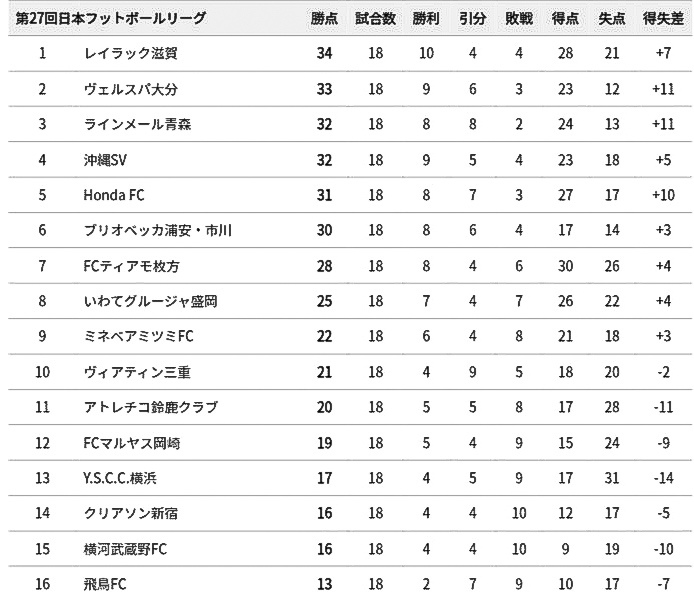Select the 得点 column header
This screenshot has width=694, height=599.
[x=565, y=18]
